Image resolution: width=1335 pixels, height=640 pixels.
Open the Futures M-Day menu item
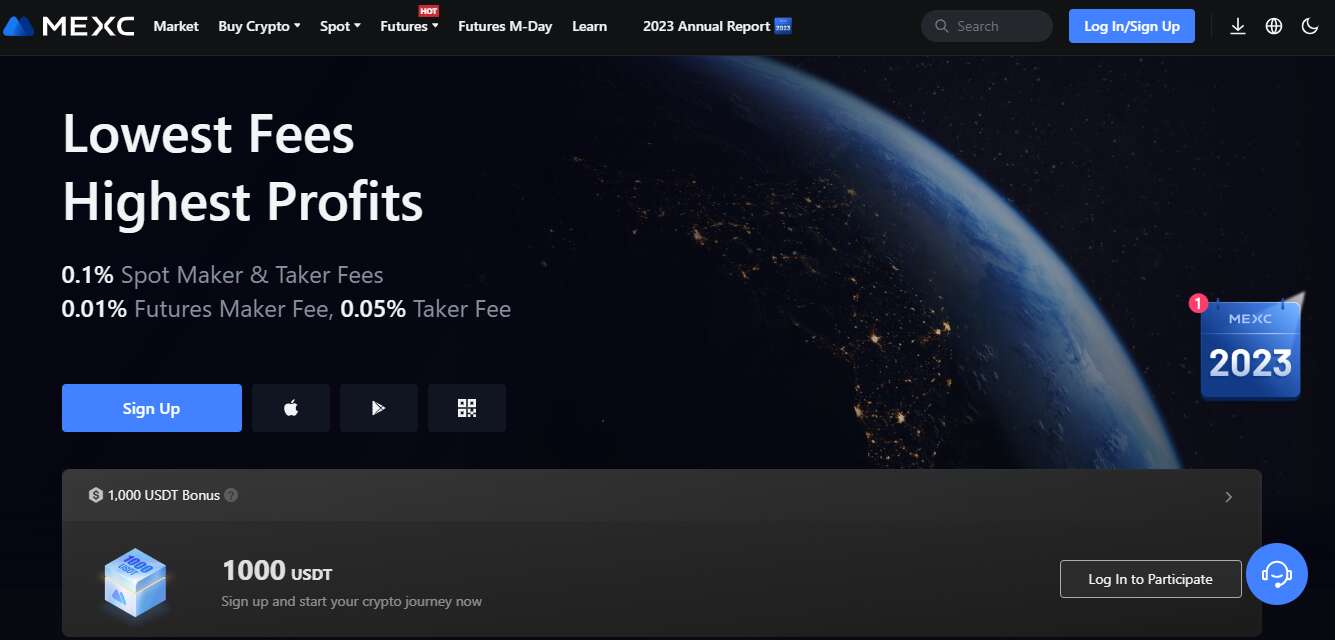tap(505, 26)
